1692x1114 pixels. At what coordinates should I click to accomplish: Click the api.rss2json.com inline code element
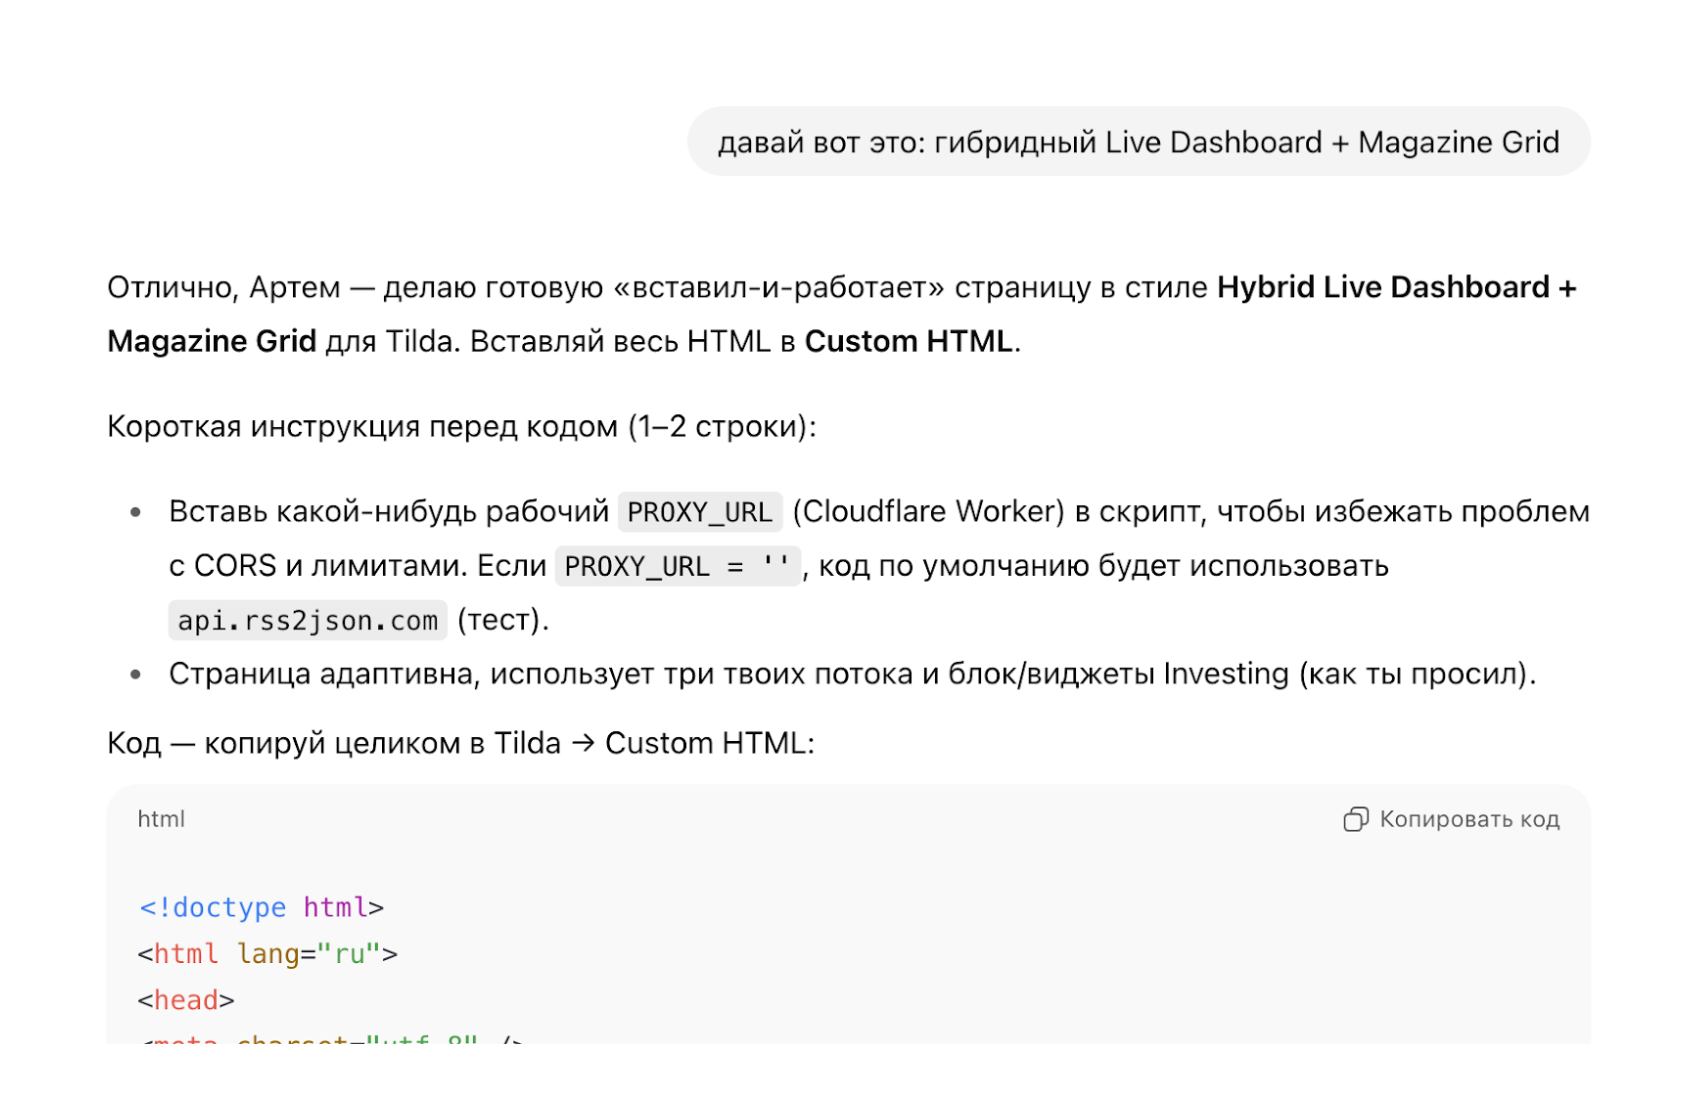coord(307,620)
